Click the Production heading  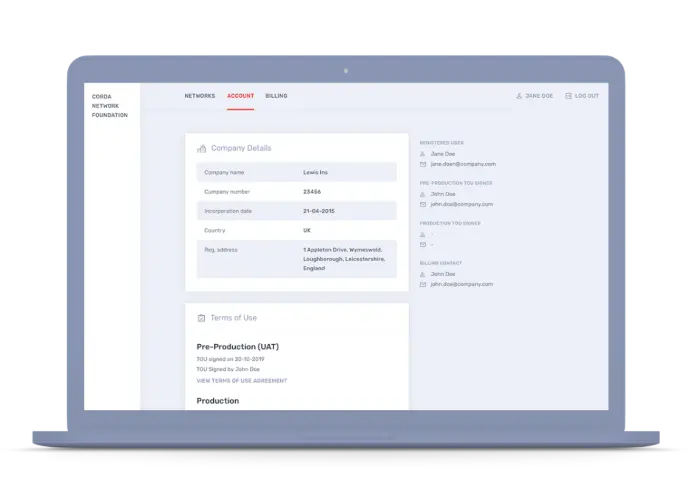click(218, 401)
